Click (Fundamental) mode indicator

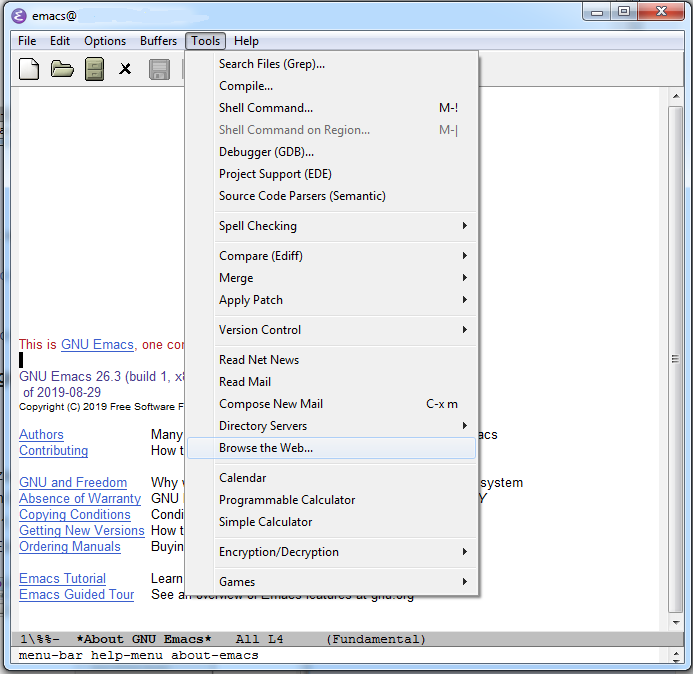(x=376, y=639)
